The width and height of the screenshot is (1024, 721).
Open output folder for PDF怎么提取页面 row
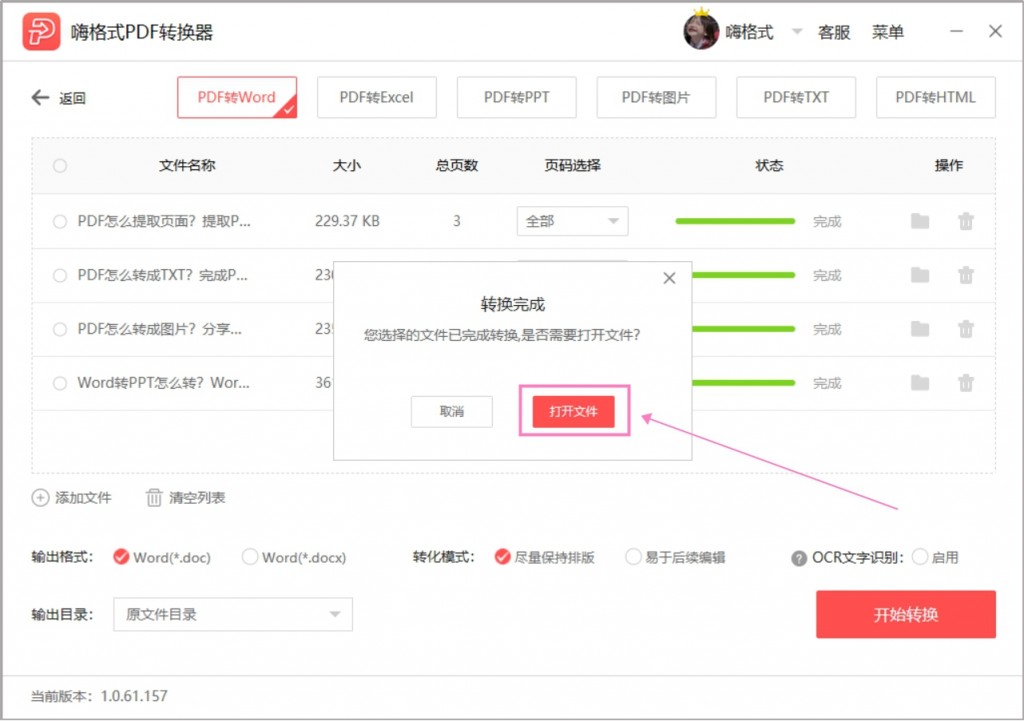[920, 221]
